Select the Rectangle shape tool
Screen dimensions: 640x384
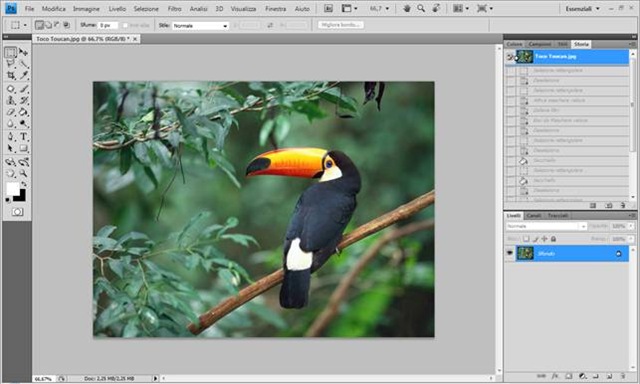(23, 149)
